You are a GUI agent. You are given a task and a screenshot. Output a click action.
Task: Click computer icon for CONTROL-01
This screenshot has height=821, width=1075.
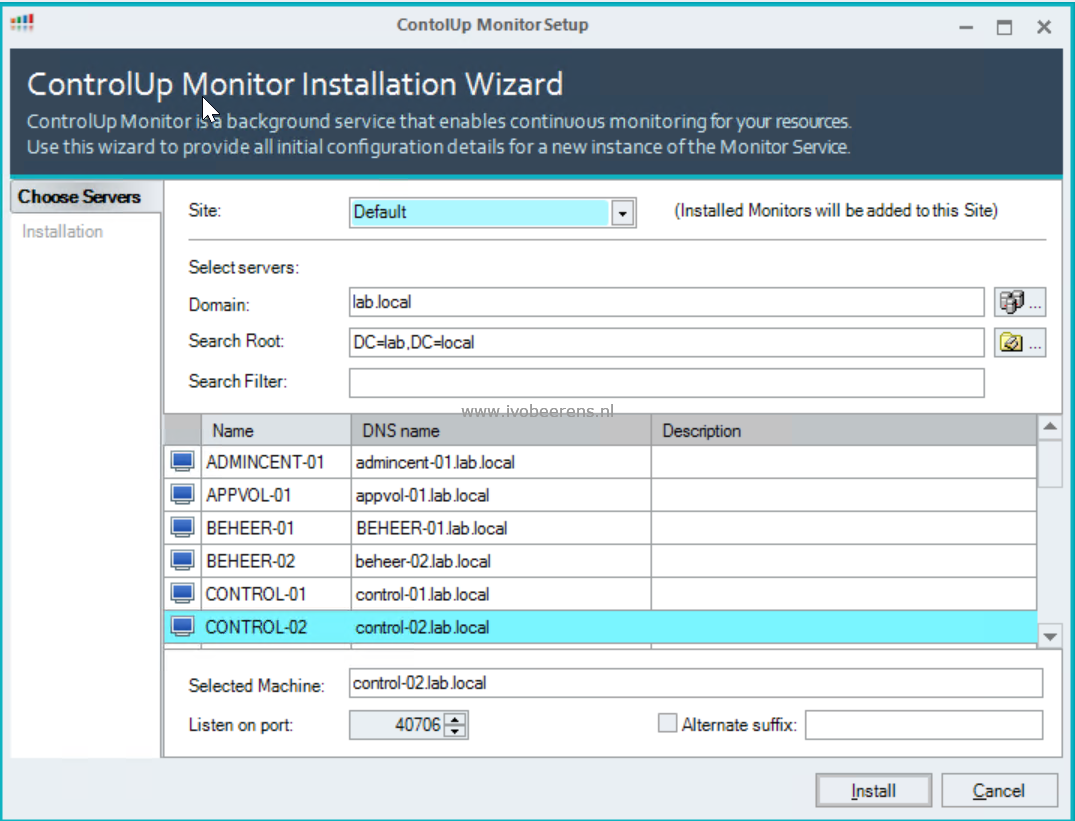coord(182,593)
